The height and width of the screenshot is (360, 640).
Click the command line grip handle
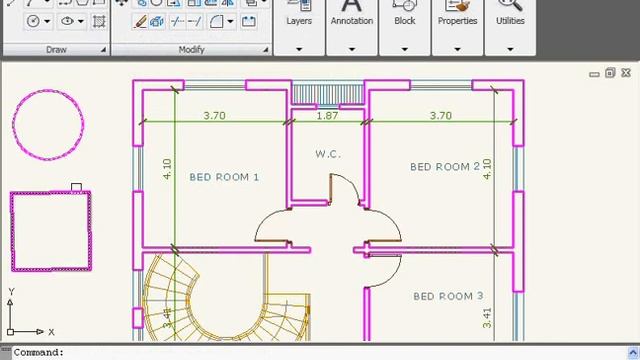[6, 349]
